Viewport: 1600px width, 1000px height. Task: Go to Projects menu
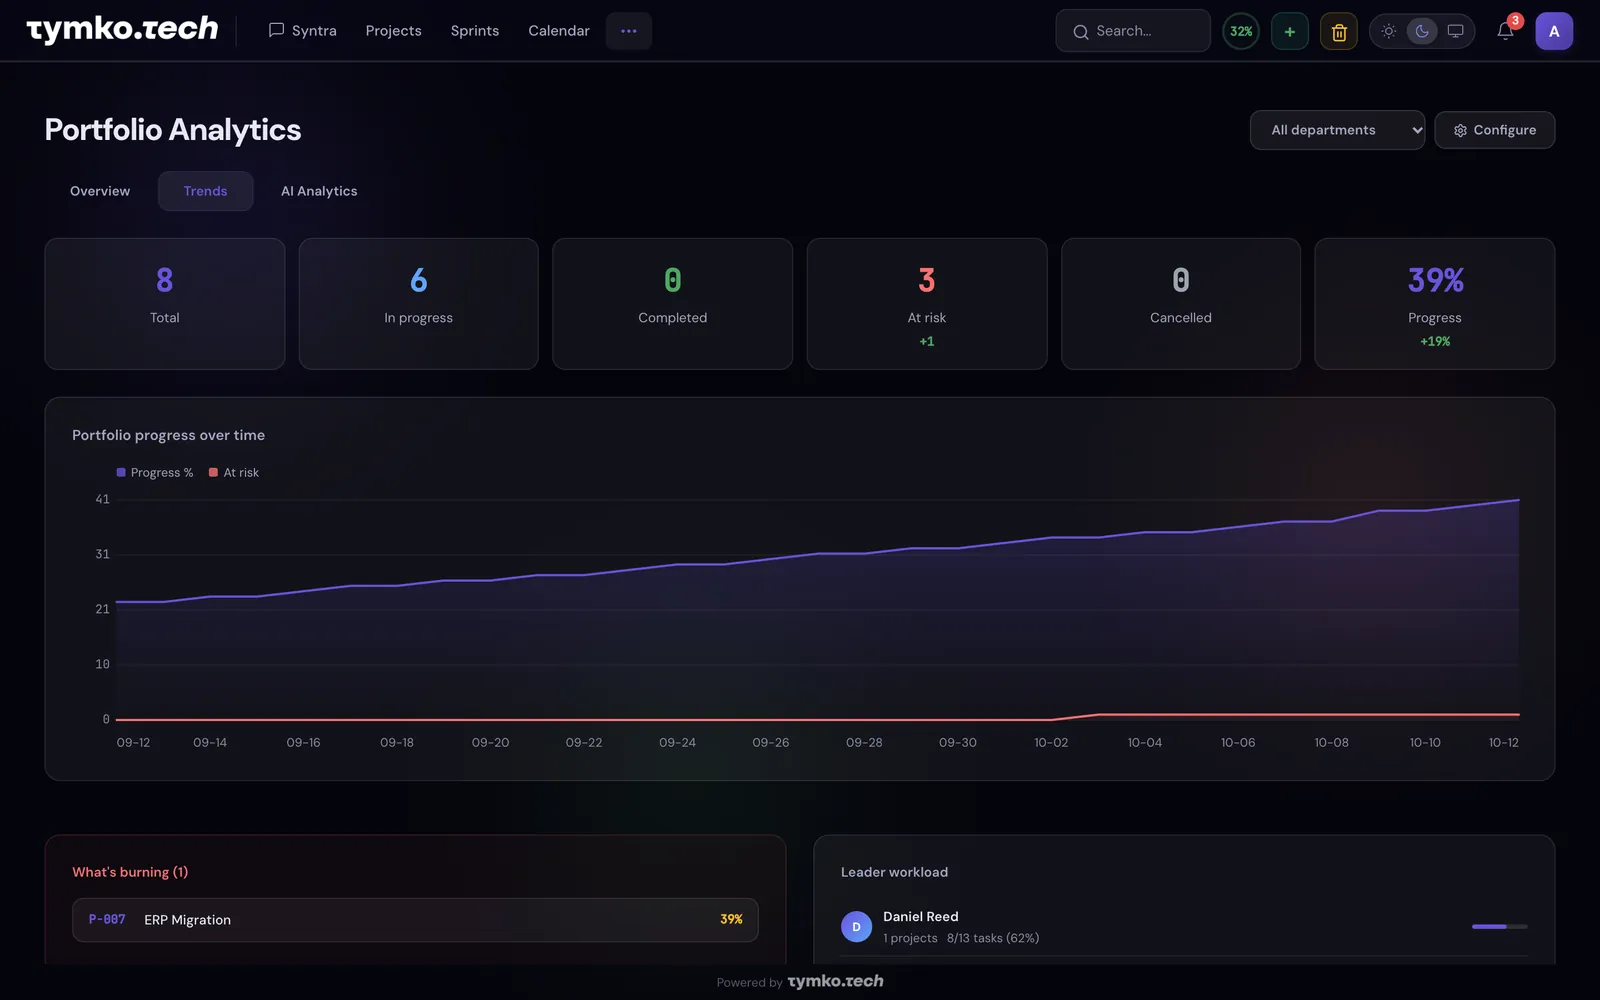393,31
